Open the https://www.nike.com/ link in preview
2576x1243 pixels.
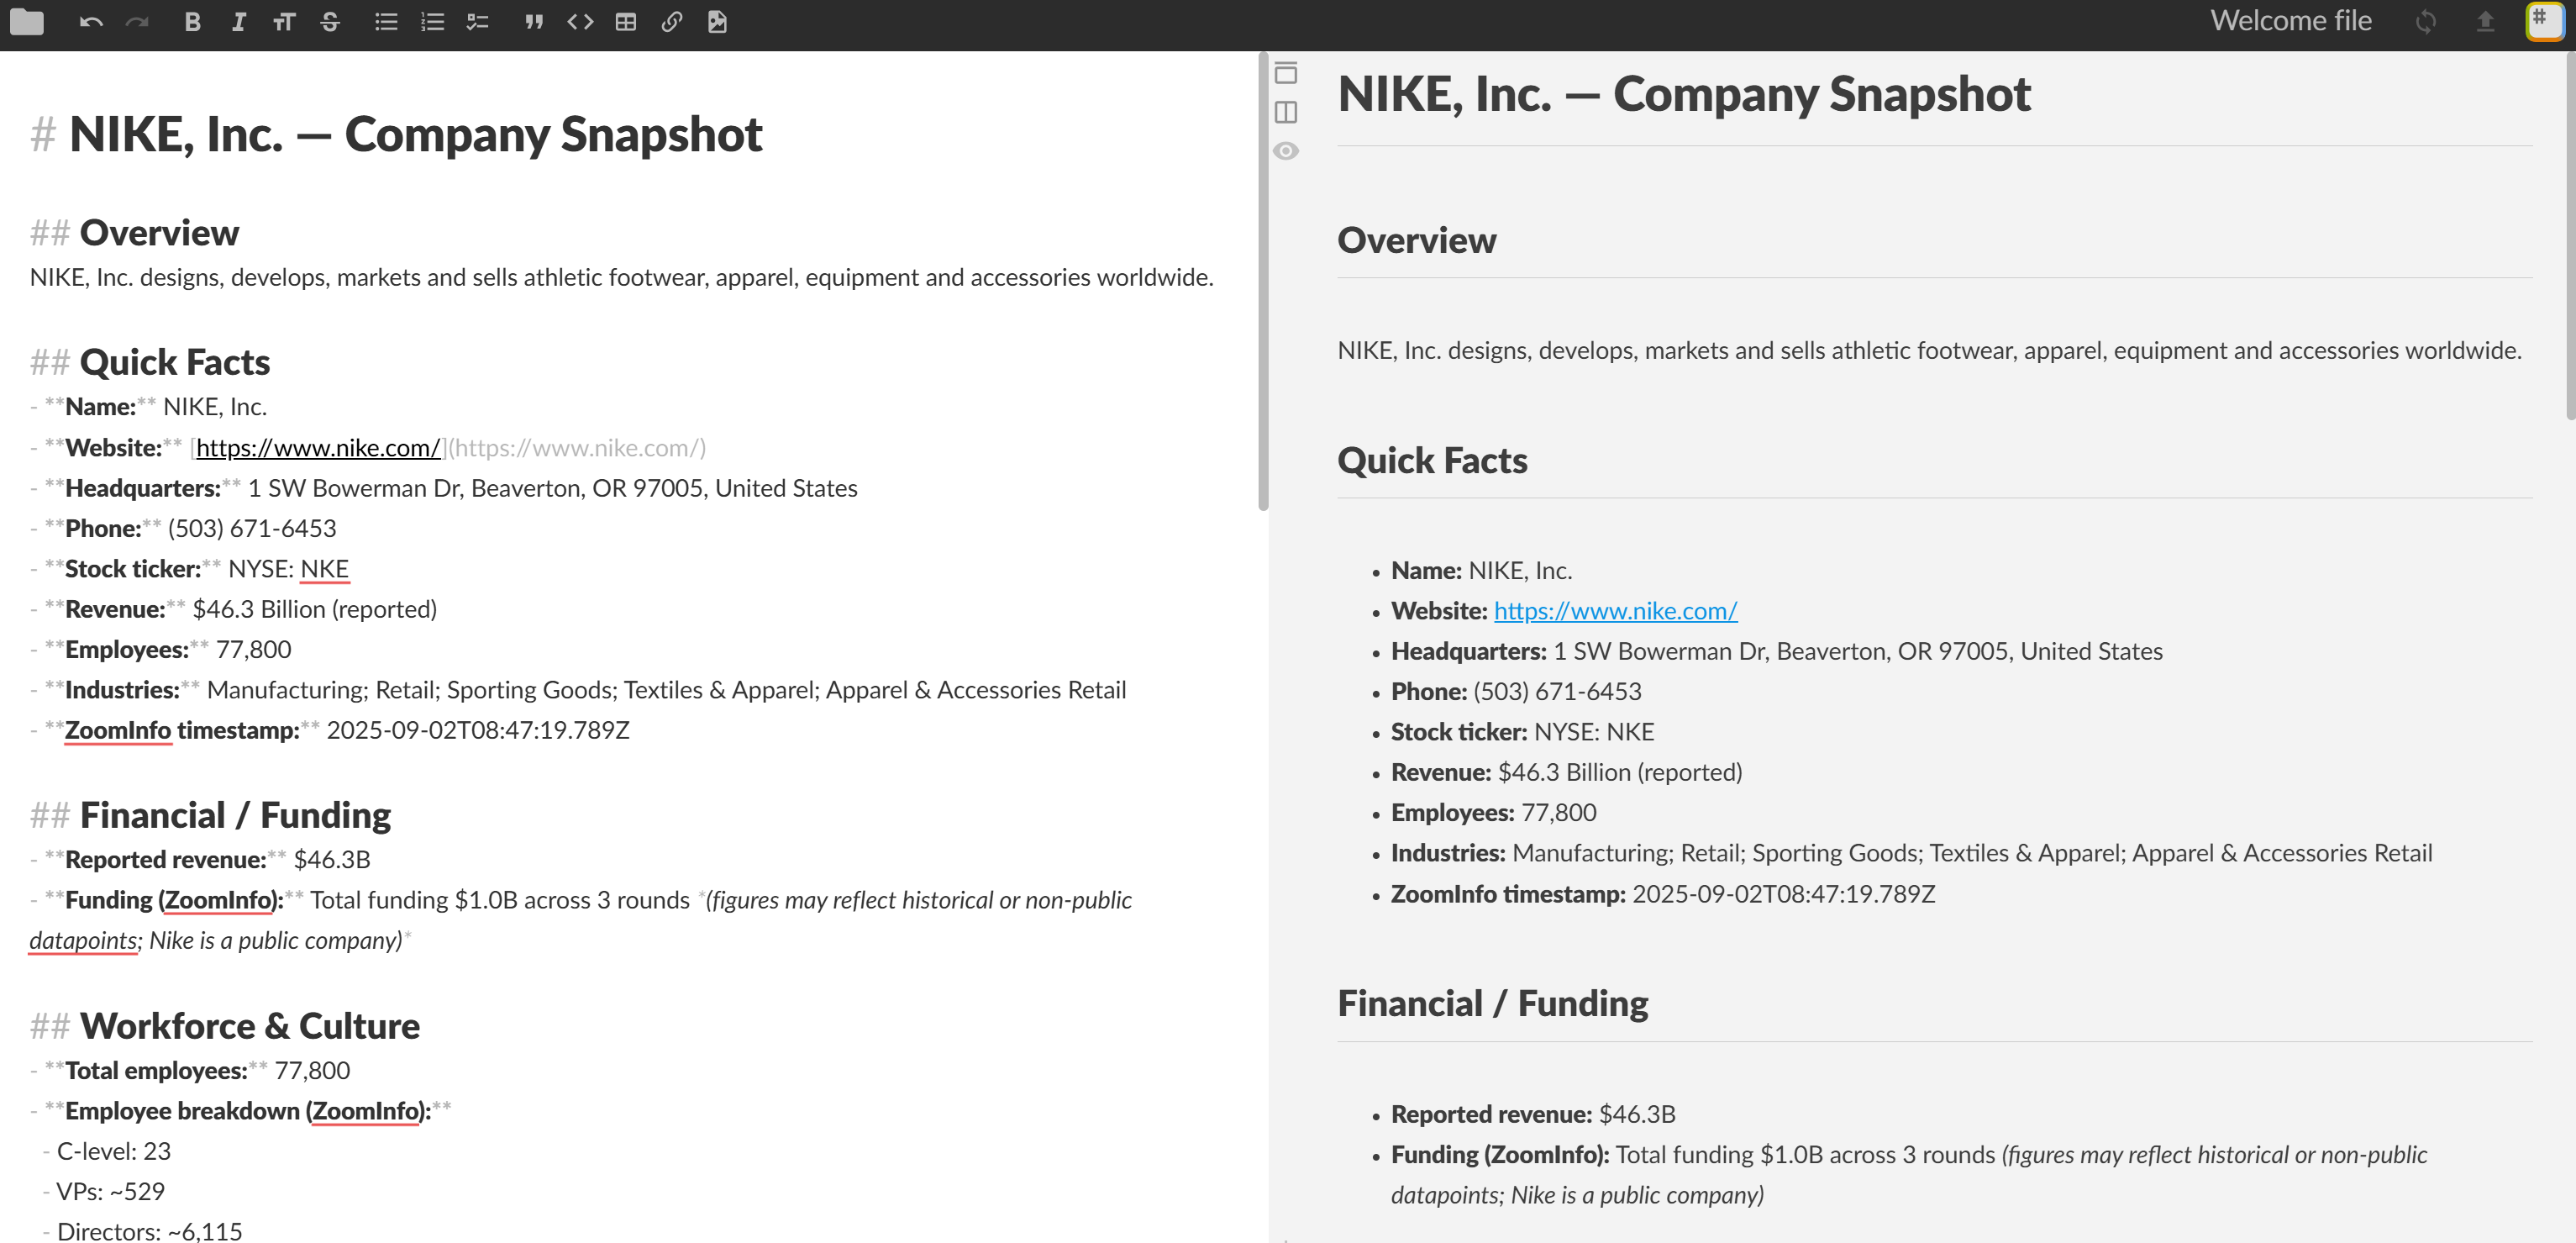(x=1615, y=610)
